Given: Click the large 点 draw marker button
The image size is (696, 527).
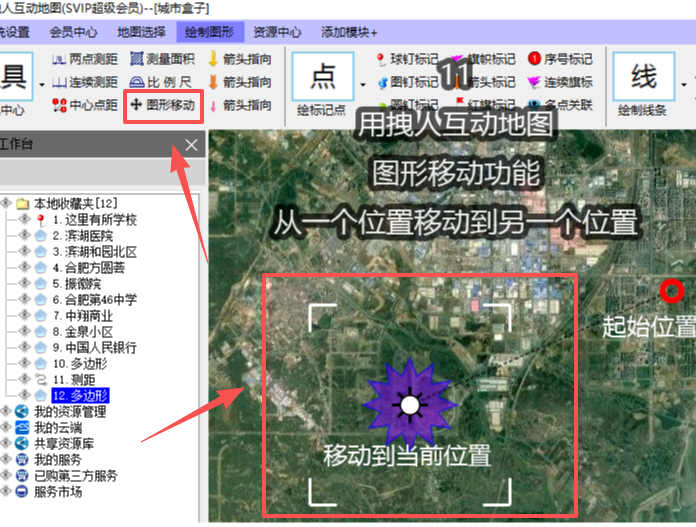Looking at the screenshot, I should click(x=323, y=75).
